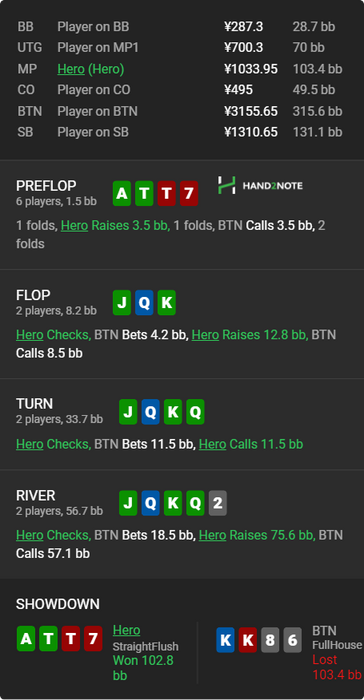
Task: Click Hero link before Raises 75.6 bb
Action: pyautogui.click(x=212, y=535)
